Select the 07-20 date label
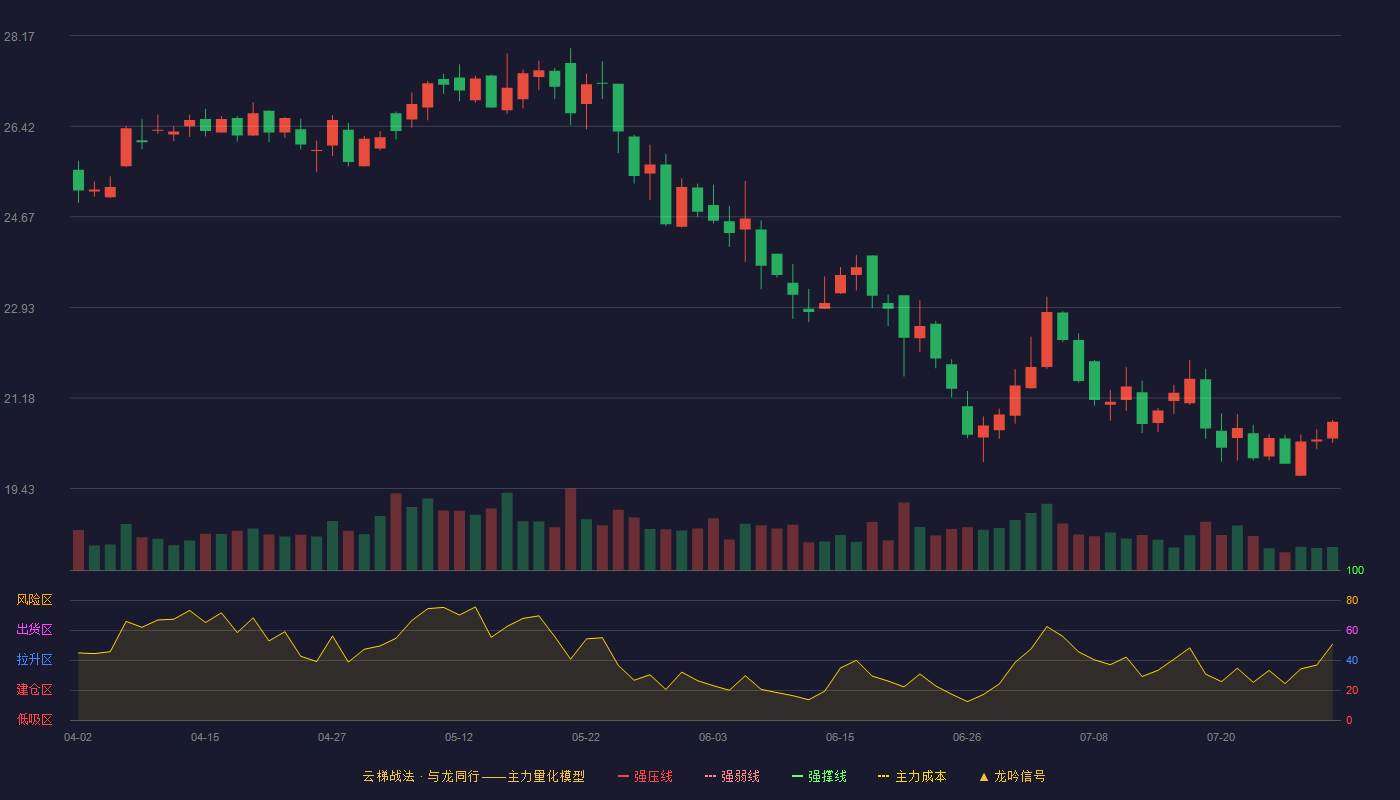This screenshot has height=800, width=1400. [x=1221, y=737]
